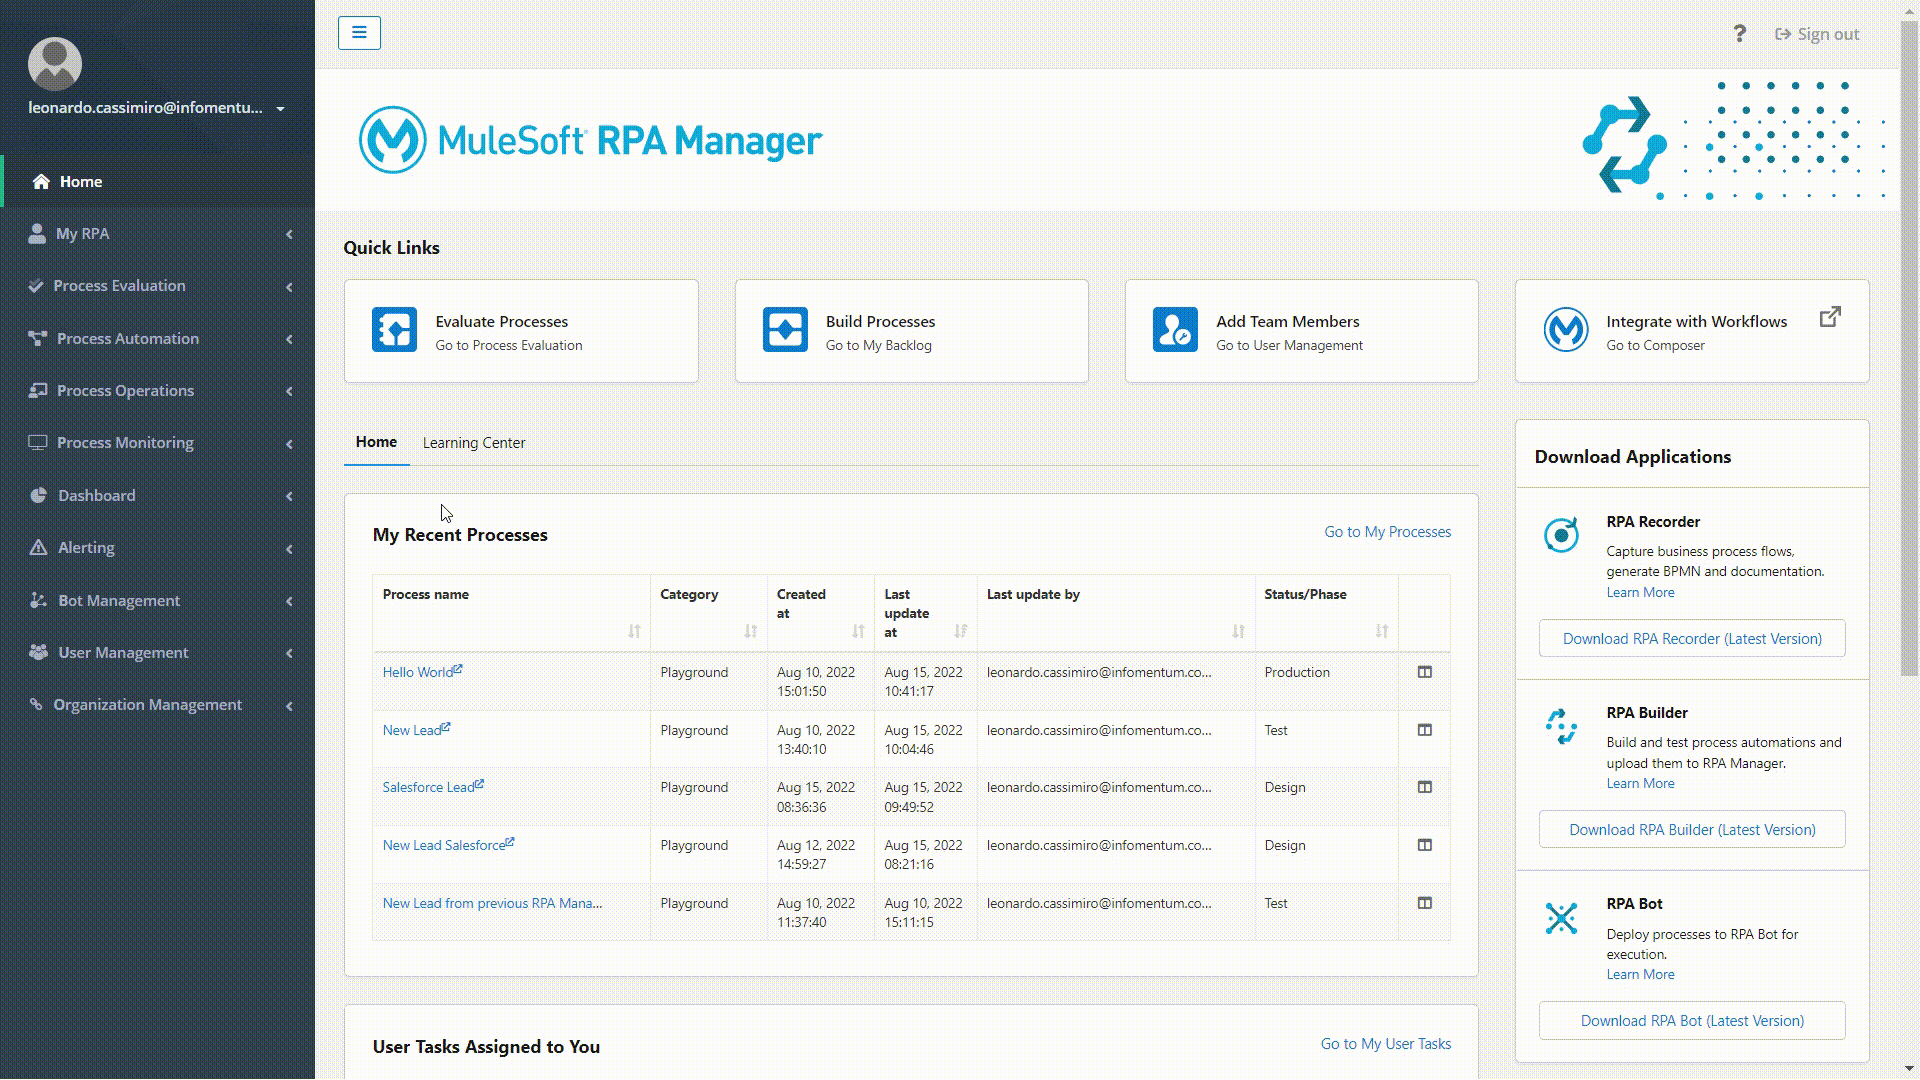
Task: Click the Dashboard sidebar icon
Action: (x=38, y=495)
